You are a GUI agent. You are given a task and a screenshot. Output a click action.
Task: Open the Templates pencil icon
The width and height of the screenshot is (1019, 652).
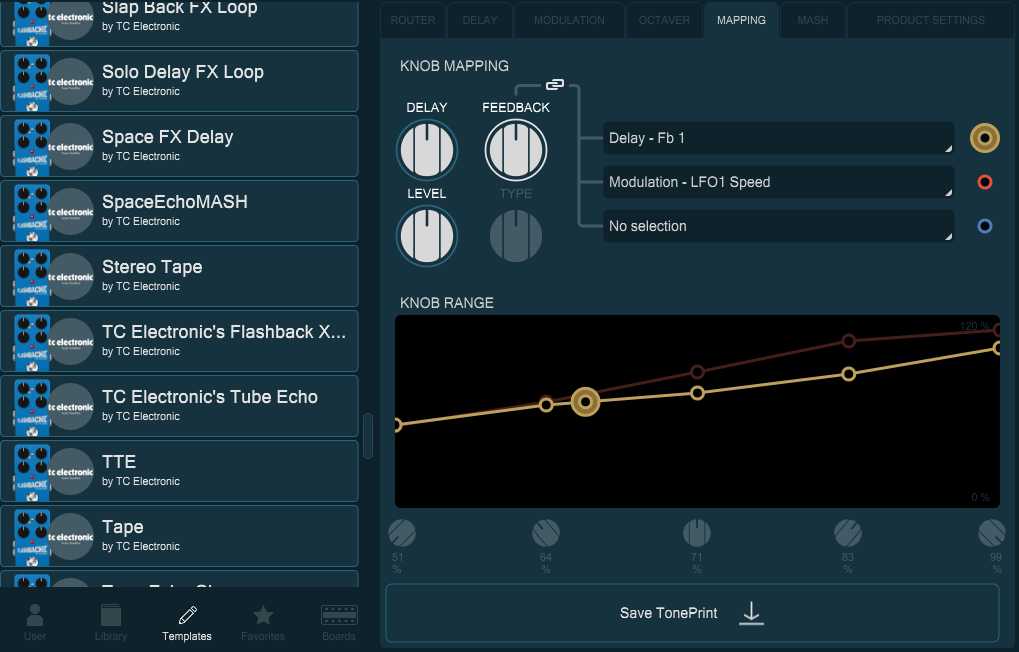click(187, 615)
